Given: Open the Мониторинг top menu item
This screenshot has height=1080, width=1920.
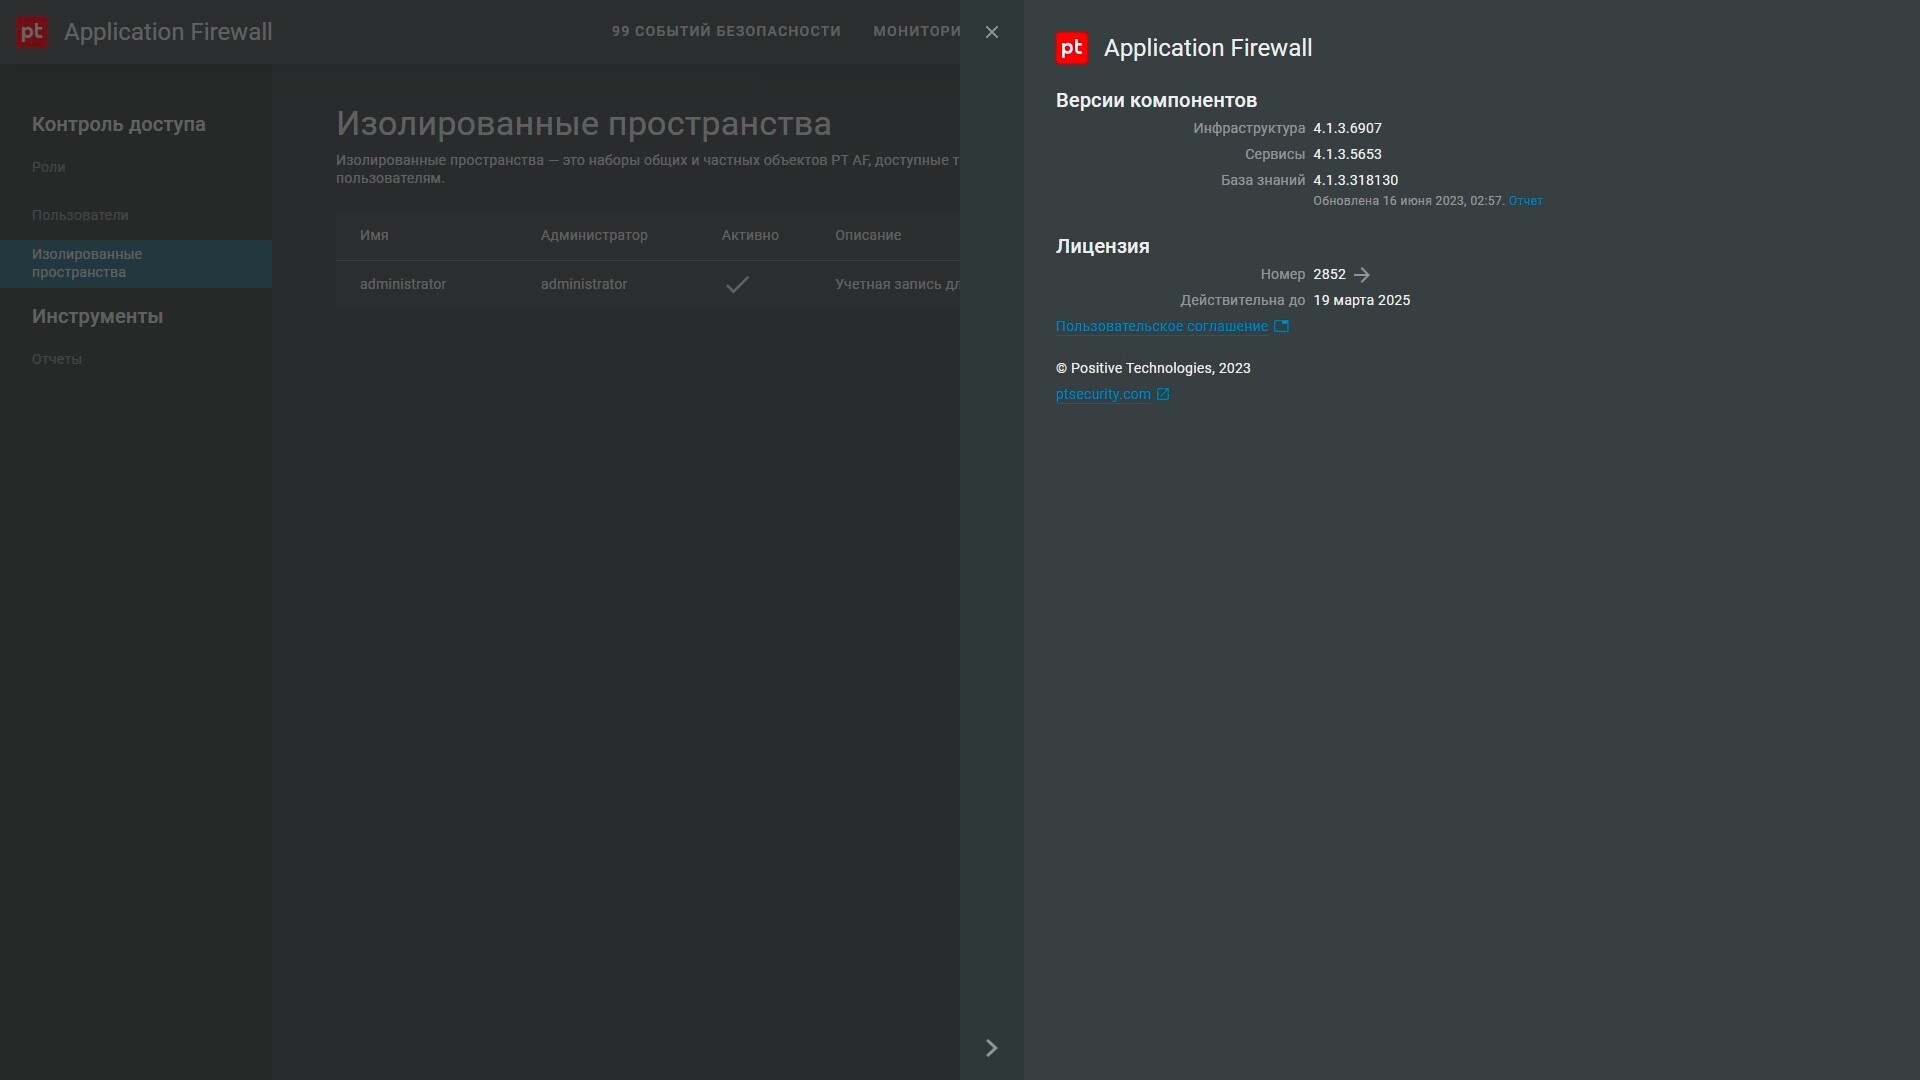Looking at the screenshot, I should (x=916, y=31).
